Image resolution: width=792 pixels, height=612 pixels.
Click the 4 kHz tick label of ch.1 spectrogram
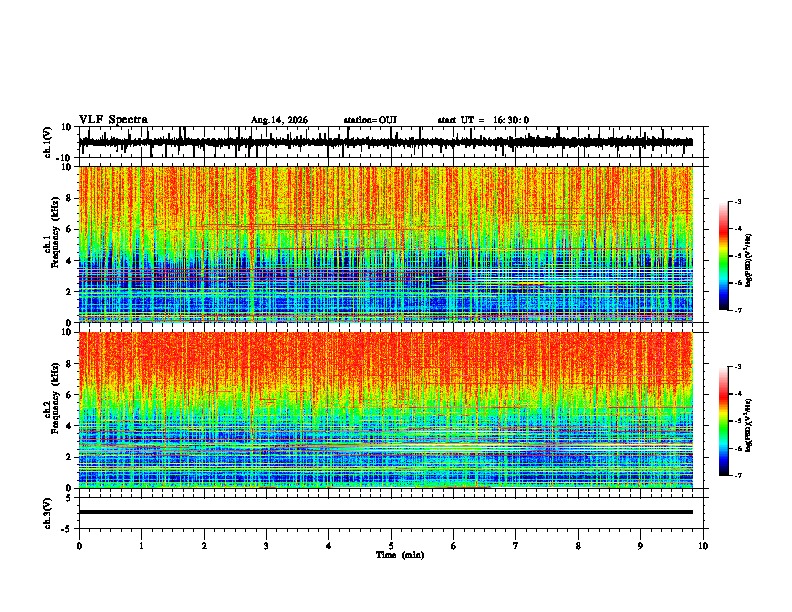coord(69,261)
